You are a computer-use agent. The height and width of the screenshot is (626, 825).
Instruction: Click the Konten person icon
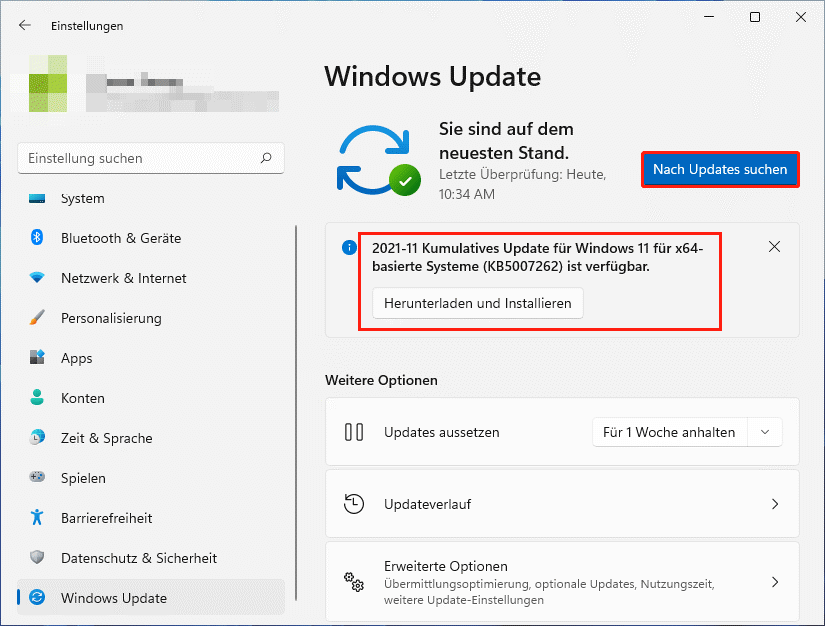37,398
